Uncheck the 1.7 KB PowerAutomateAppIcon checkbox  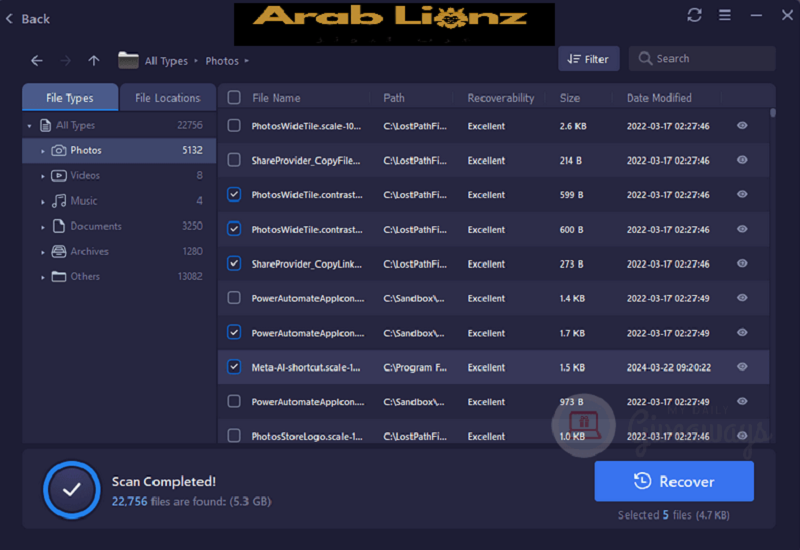(234, 333)
